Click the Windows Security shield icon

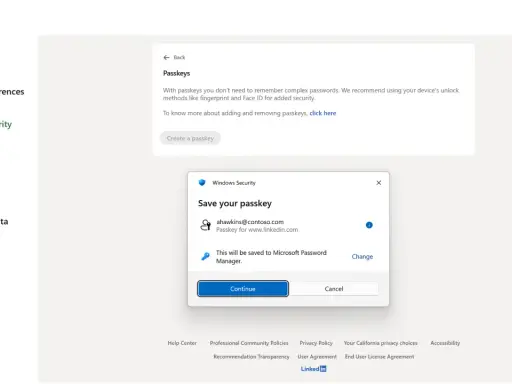point(202,183)
